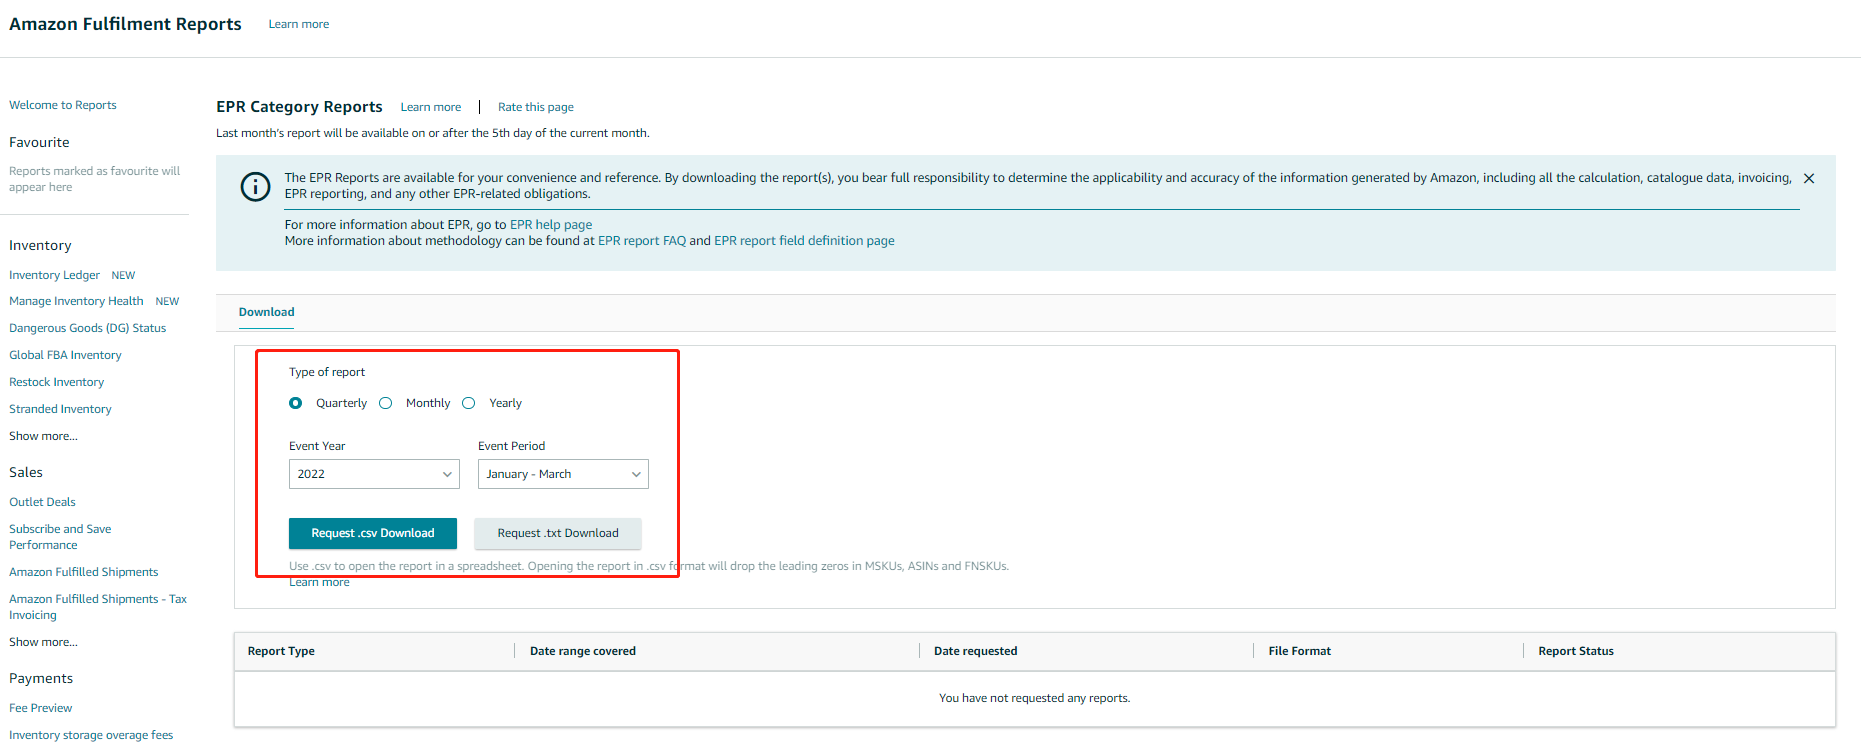Click Request .csv Download button
This screenshot has height=744, width=1861.
pos(373,533)
